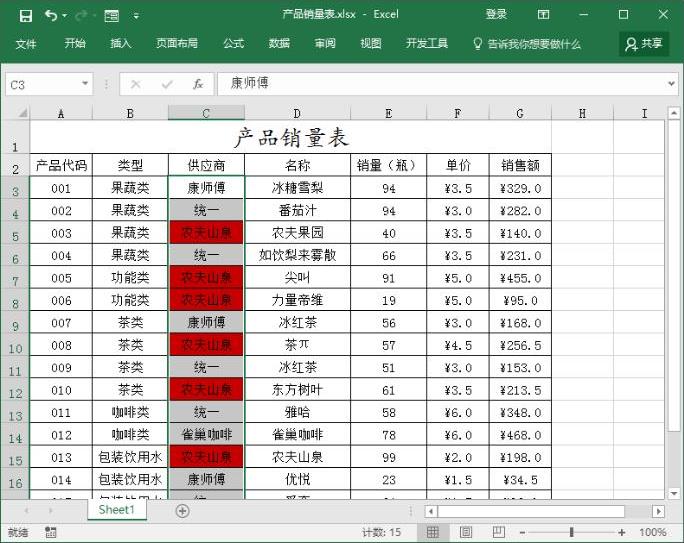The height and width of the screenshot is (543, 684).
Task: Open the ribbon display options icon
Action: (543, 15)
